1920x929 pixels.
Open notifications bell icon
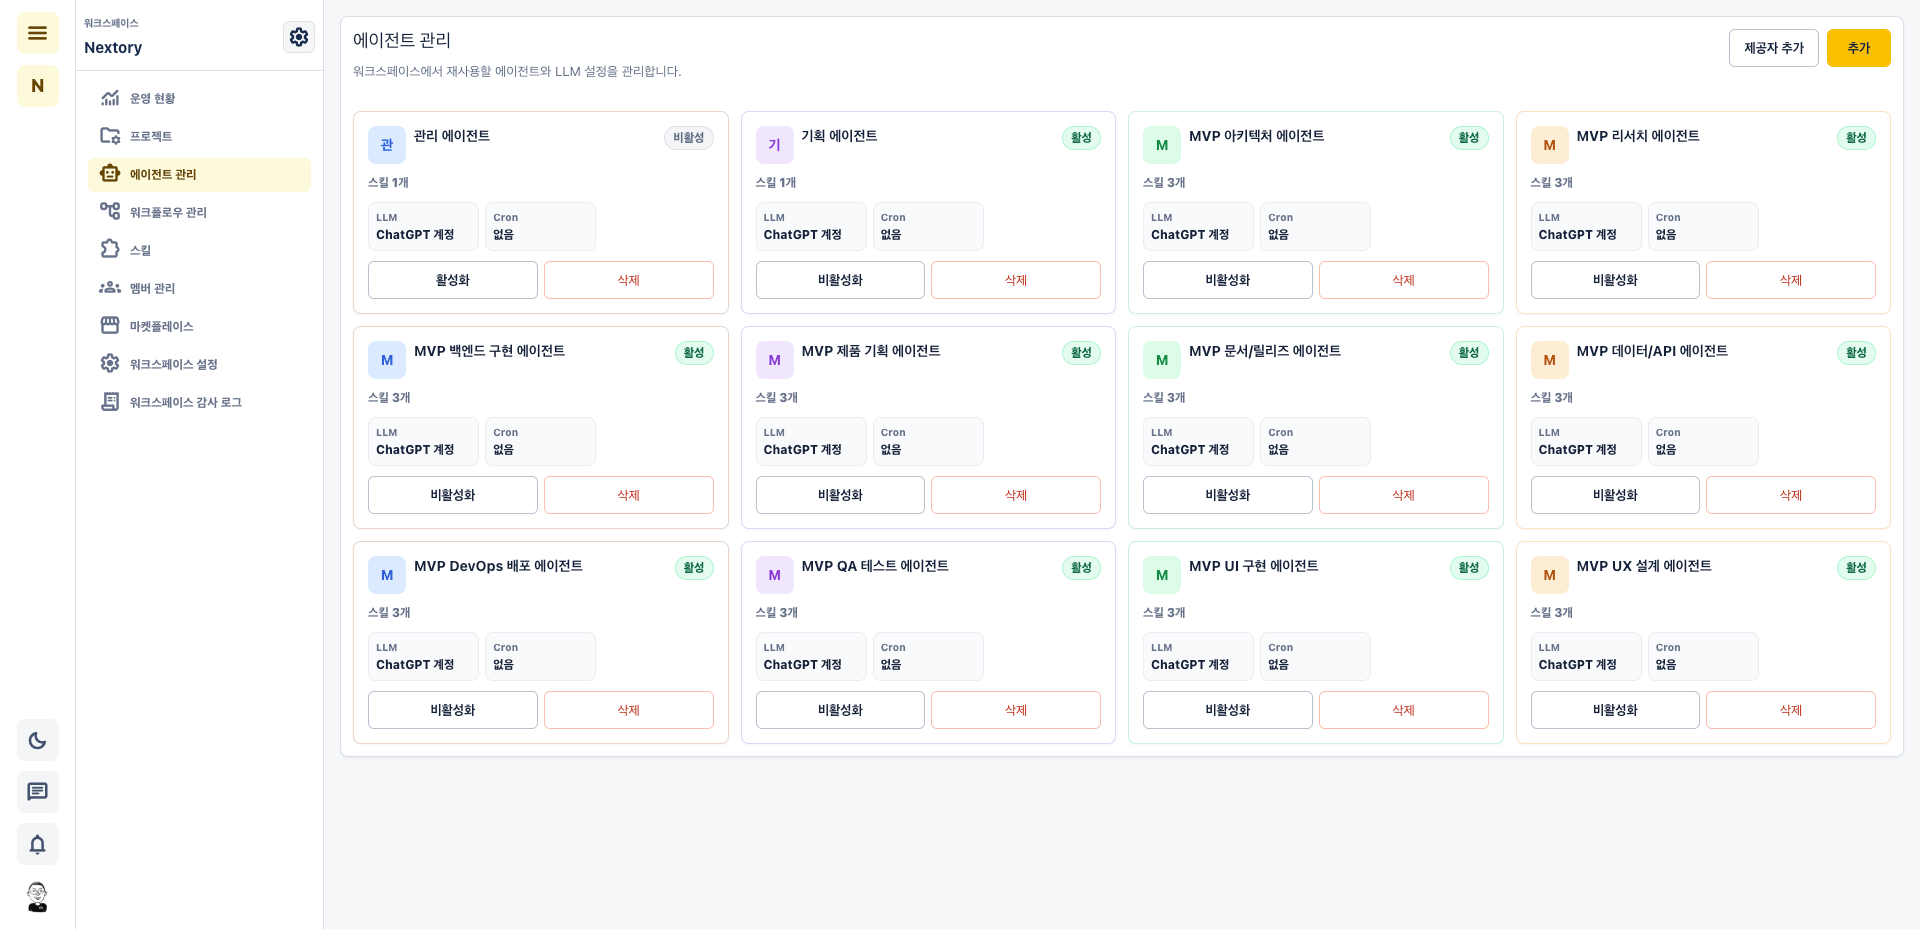pyautogui.click(x=38, y=844)
